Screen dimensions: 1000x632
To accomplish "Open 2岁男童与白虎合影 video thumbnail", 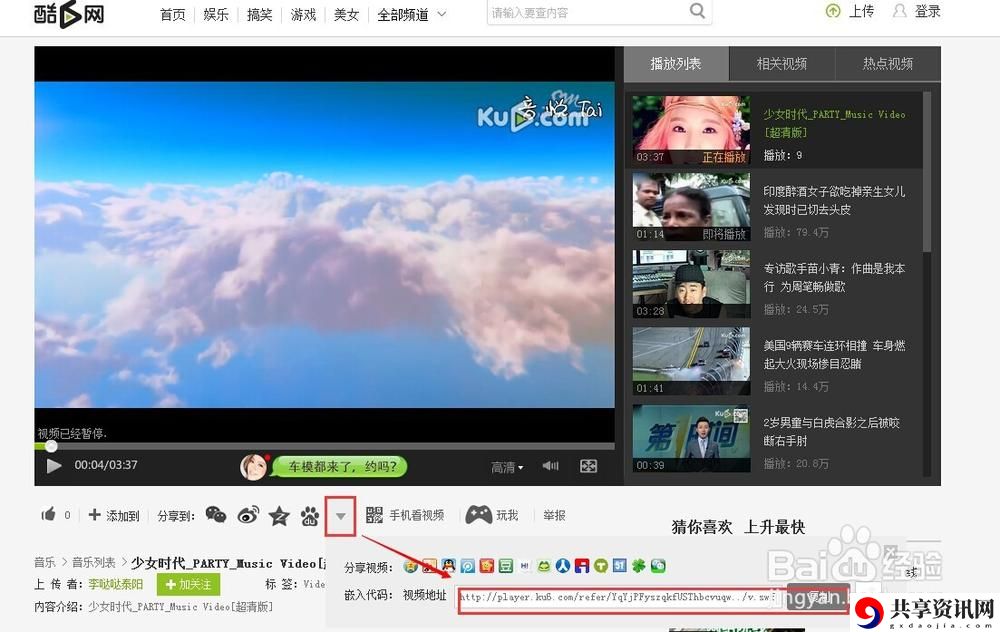I will 691,439.
